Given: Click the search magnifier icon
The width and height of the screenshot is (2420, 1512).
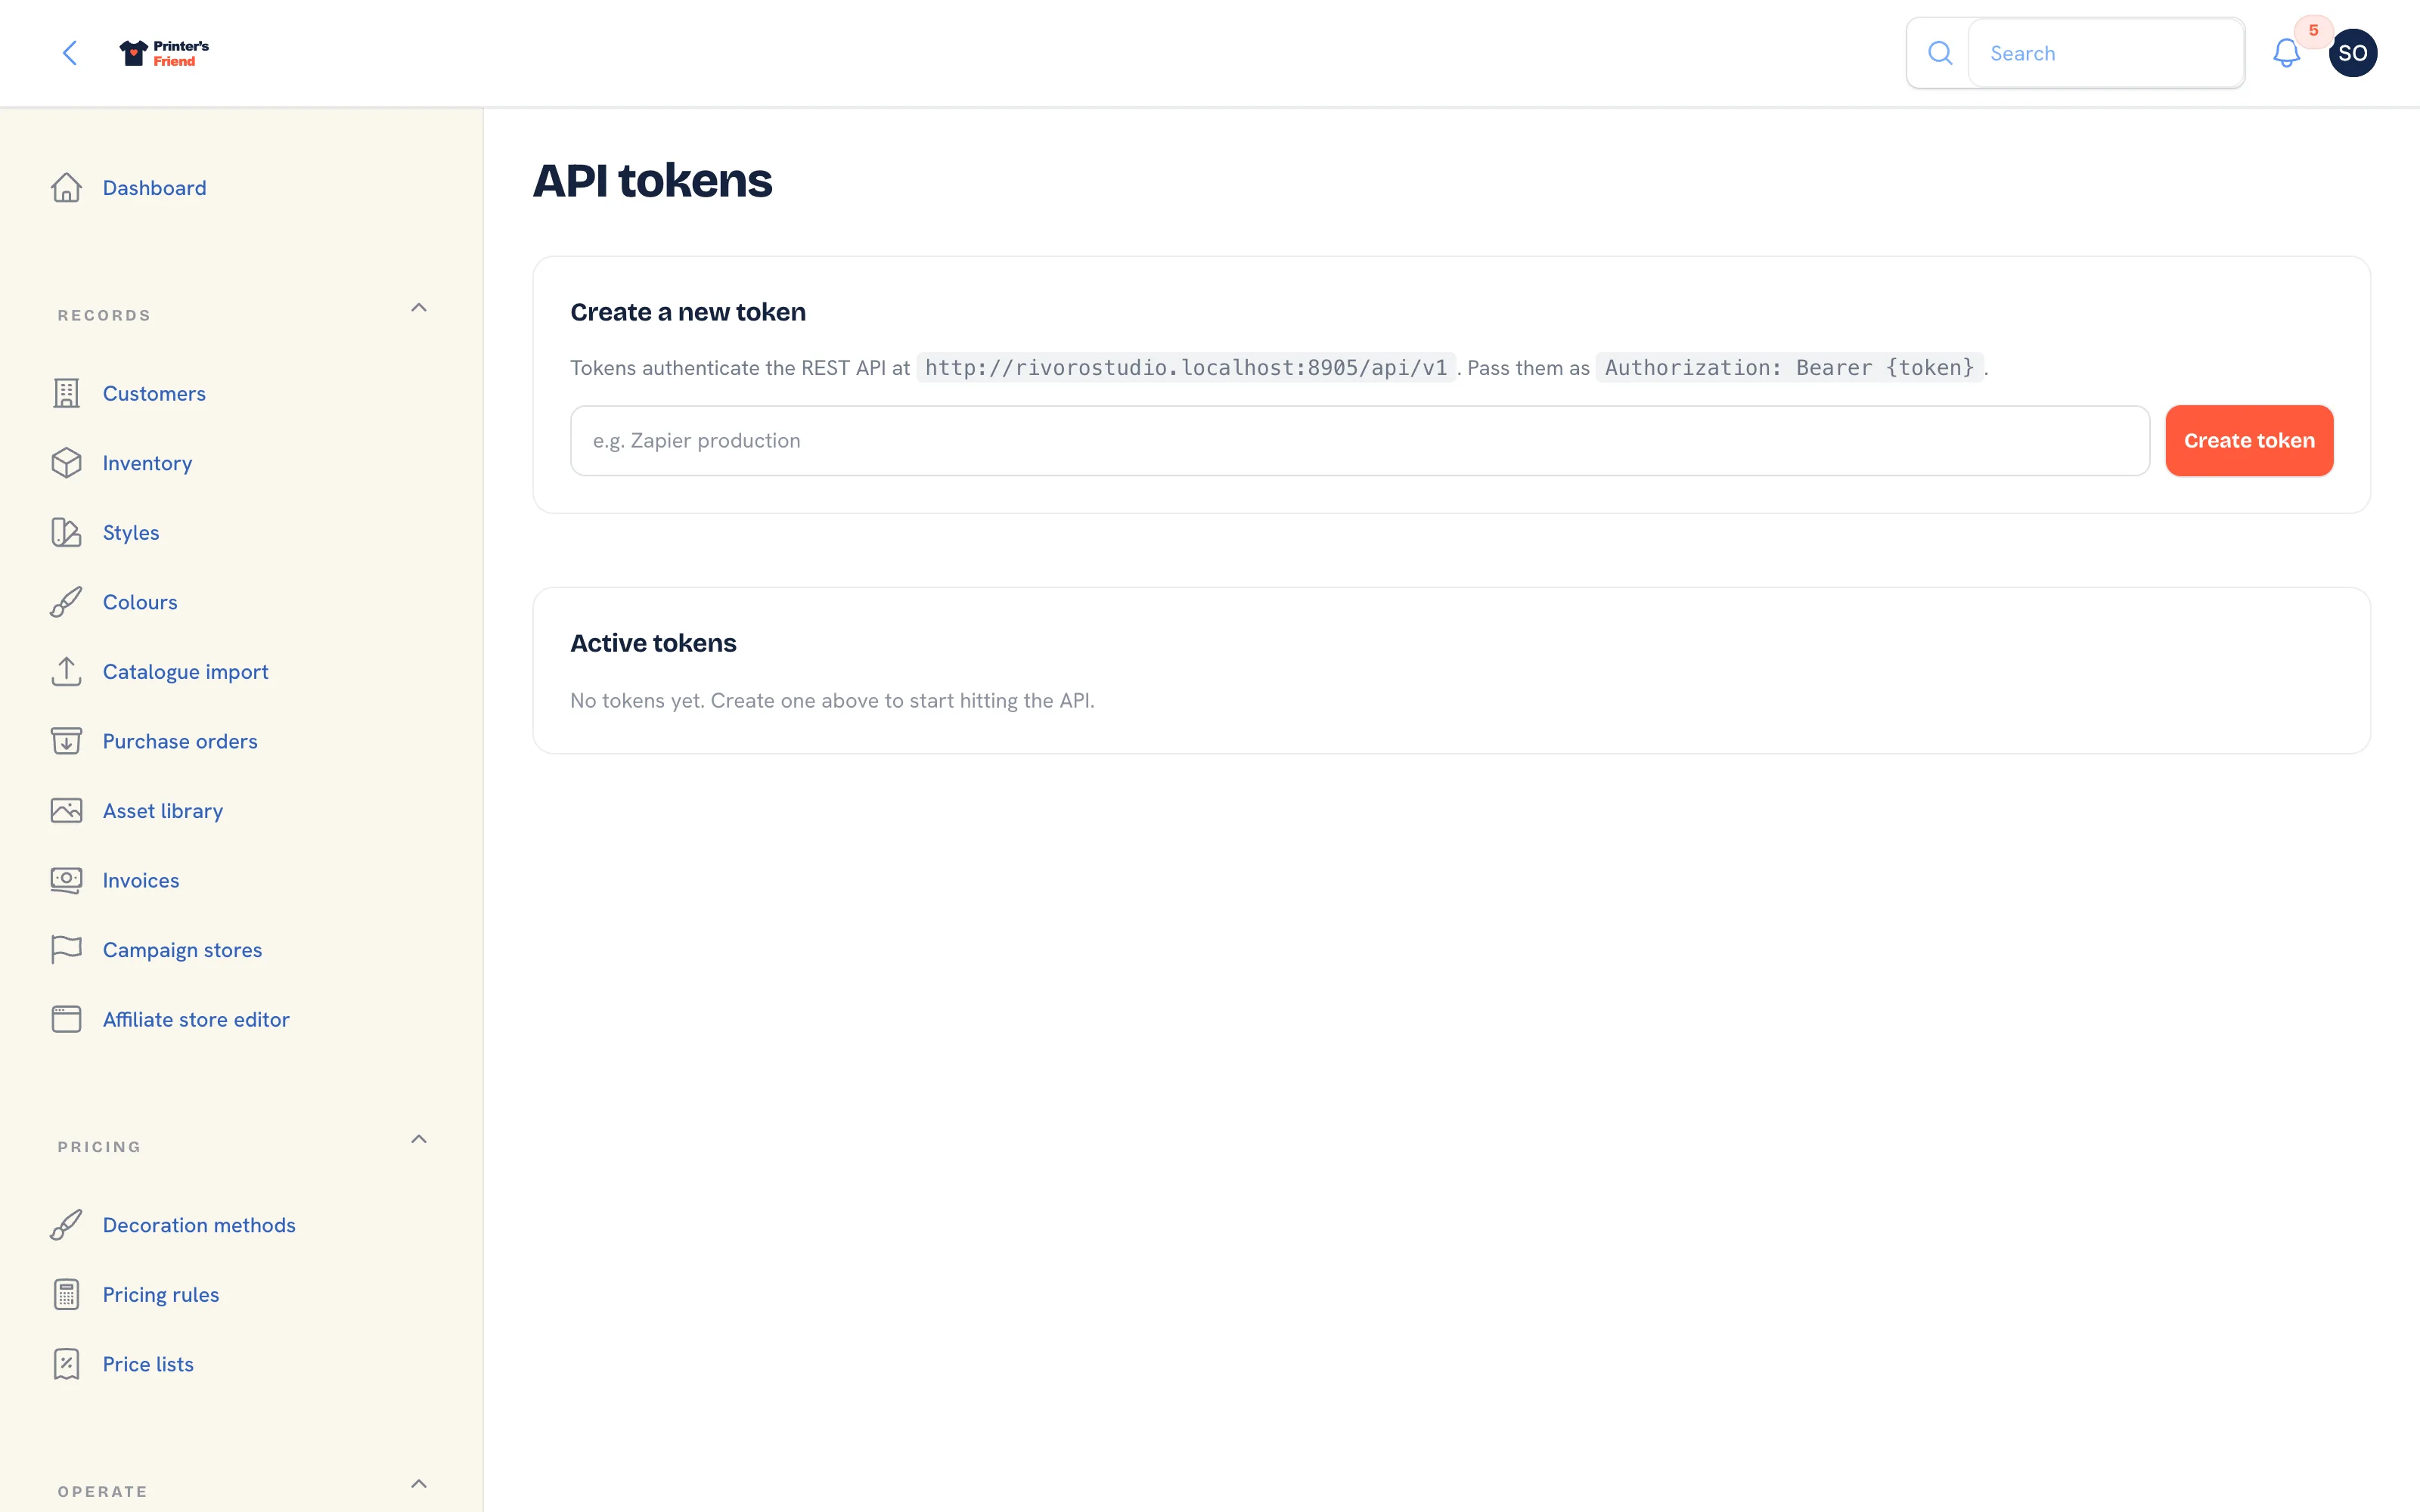Looking at the screenshot, I should [1940, 53].
